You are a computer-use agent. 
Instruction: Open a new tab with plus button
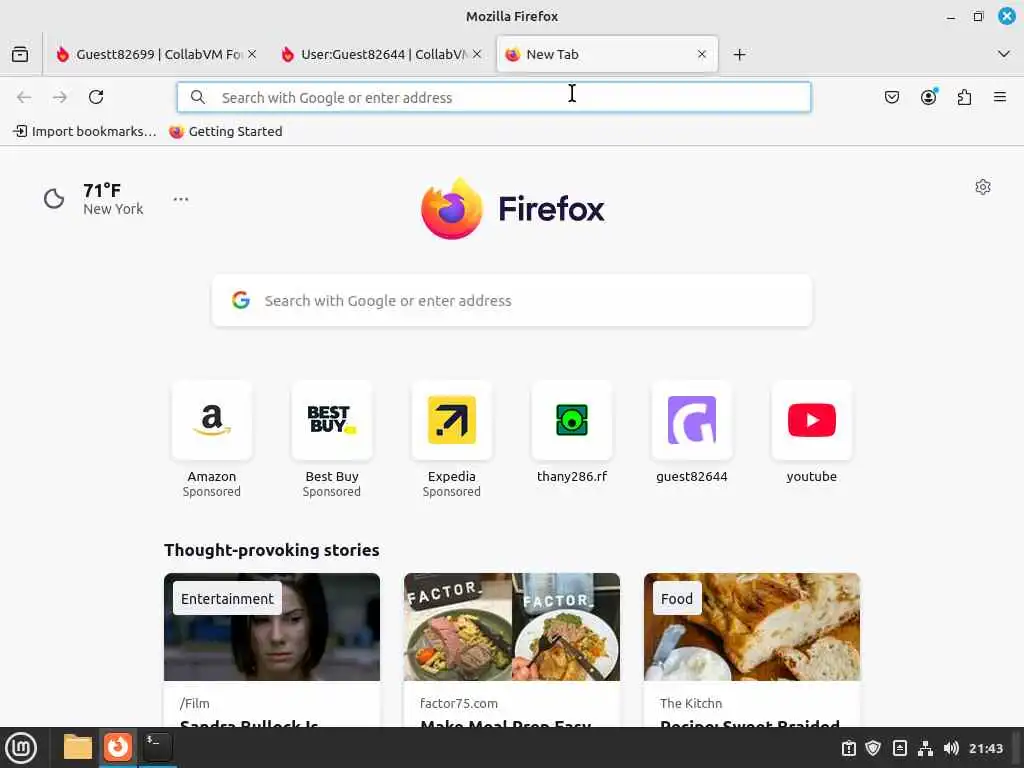(739, 54)
